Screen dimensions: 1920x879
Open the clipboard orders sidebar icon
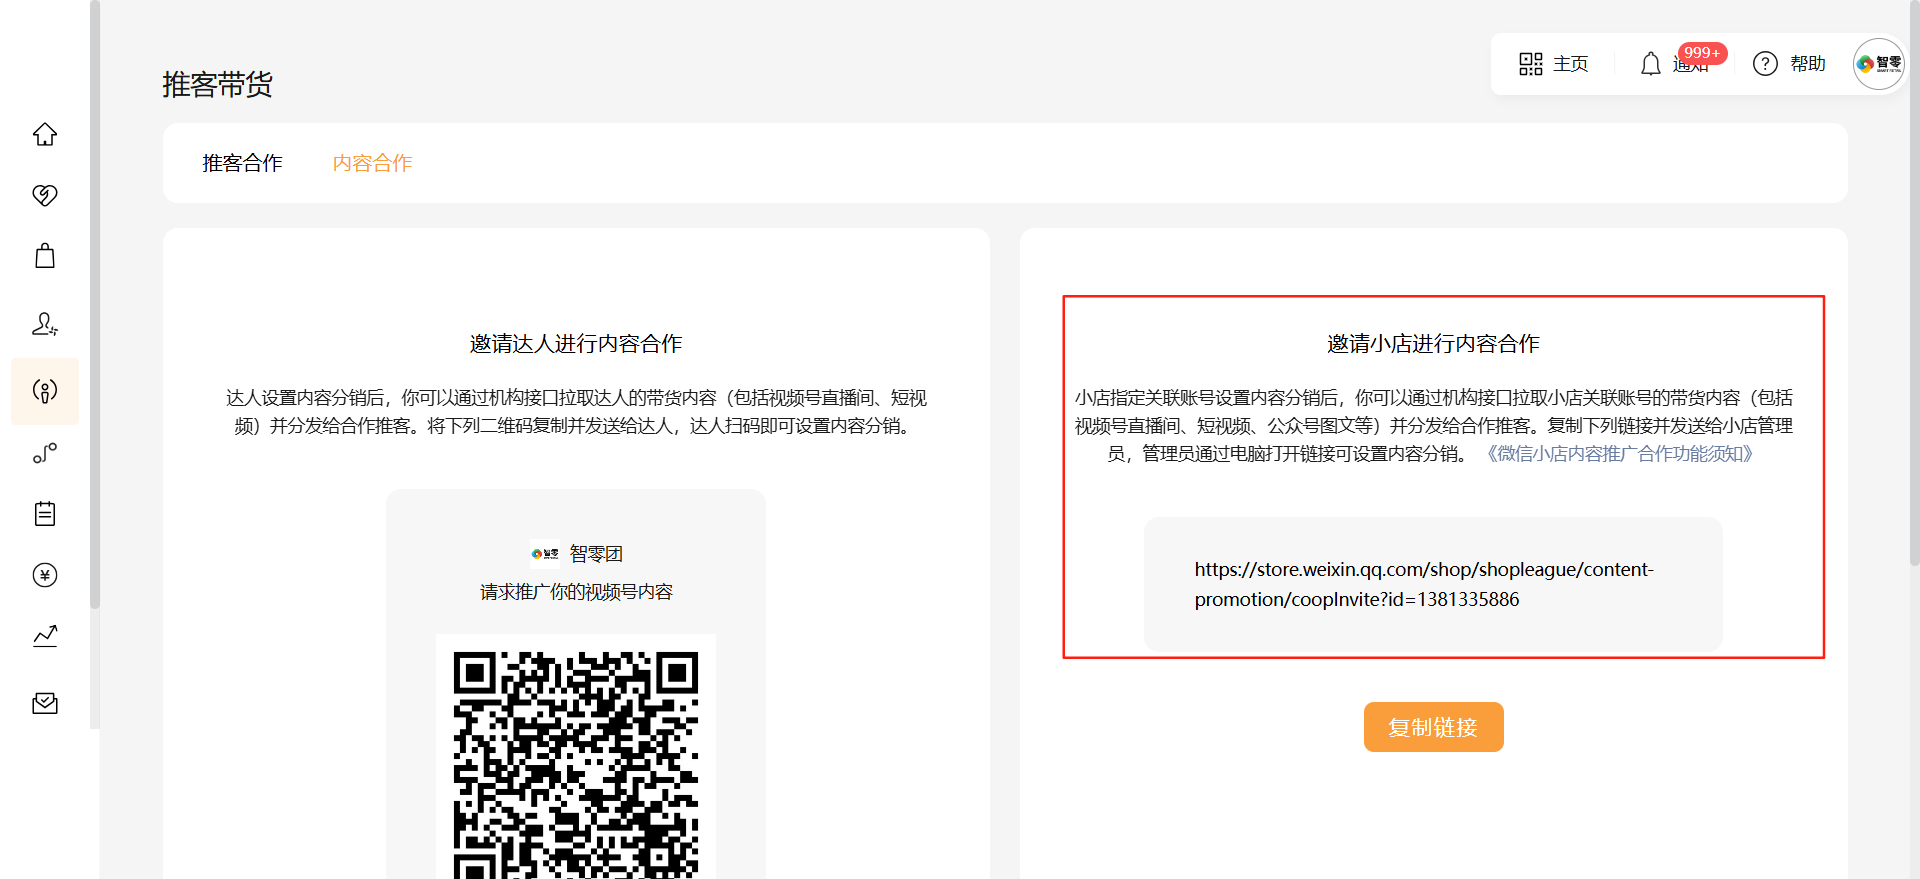pyautogui.click(x=45, y=514)
